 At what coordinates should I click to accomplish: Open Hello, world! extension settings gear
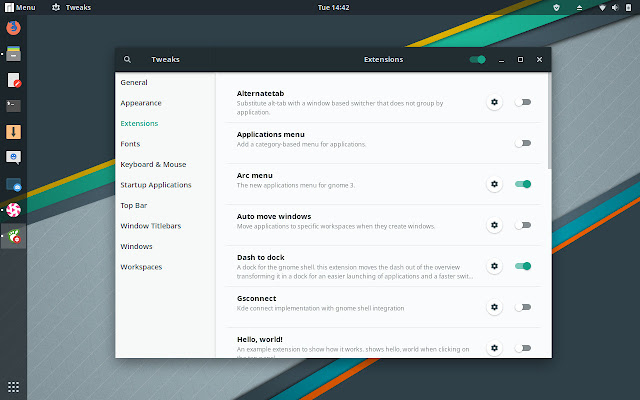[494, 348]
